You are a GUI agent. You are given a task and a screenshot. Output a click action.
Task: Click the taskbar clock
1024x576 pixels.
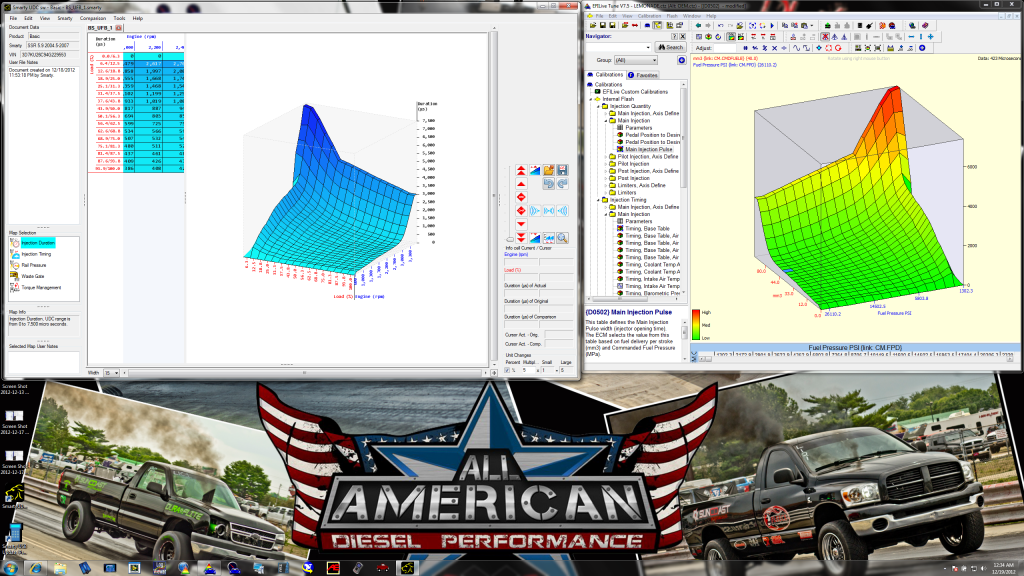coord(1002,568)
